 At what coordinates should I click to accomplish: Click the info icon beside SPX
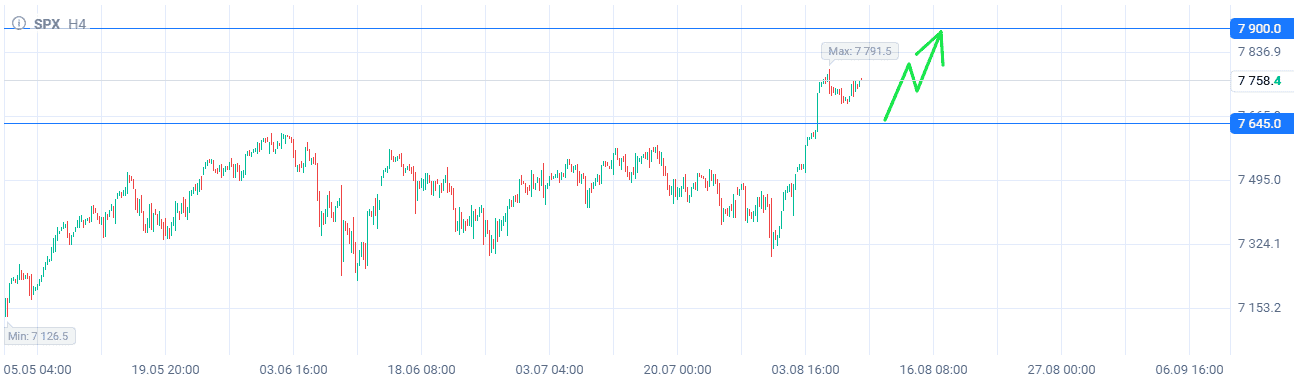pos(20,23)
